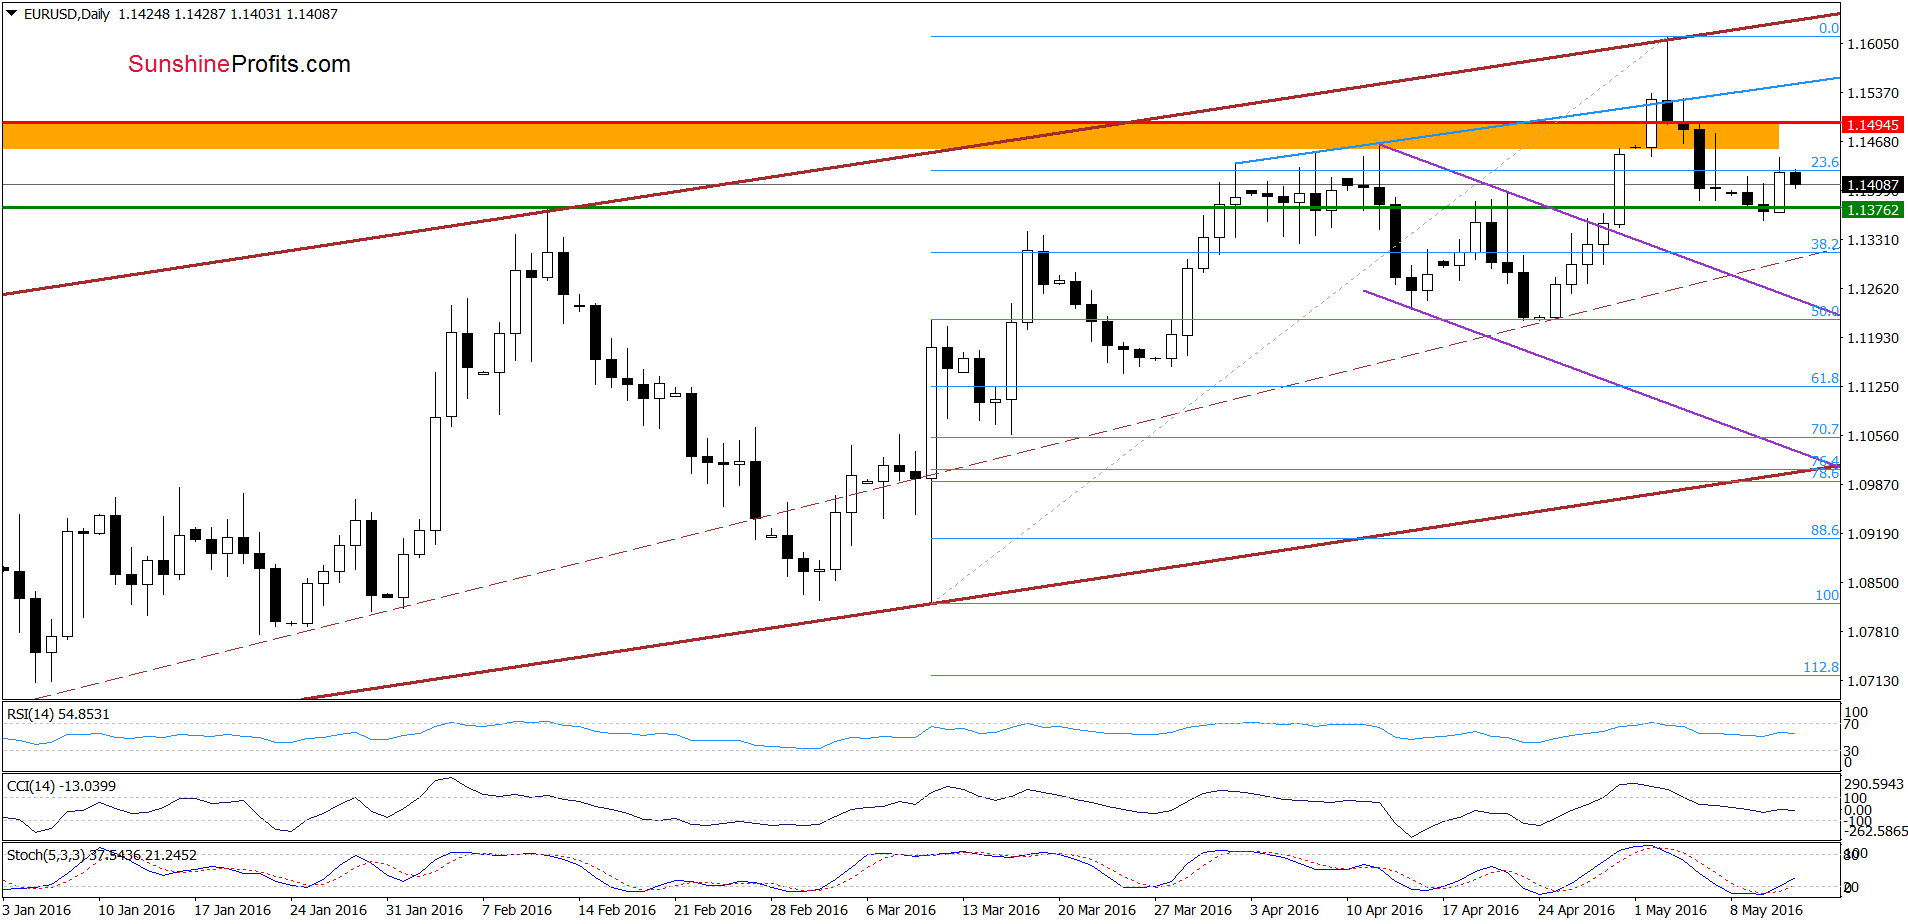Select the 1.08500 price axis value
This screenshot has height=924, width=1908.
(1873, 583)
